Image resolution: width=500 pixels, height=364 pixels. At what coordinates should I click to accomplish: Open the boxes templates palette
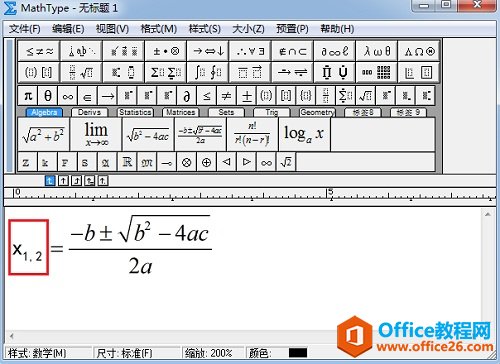(x=419, y=72)
